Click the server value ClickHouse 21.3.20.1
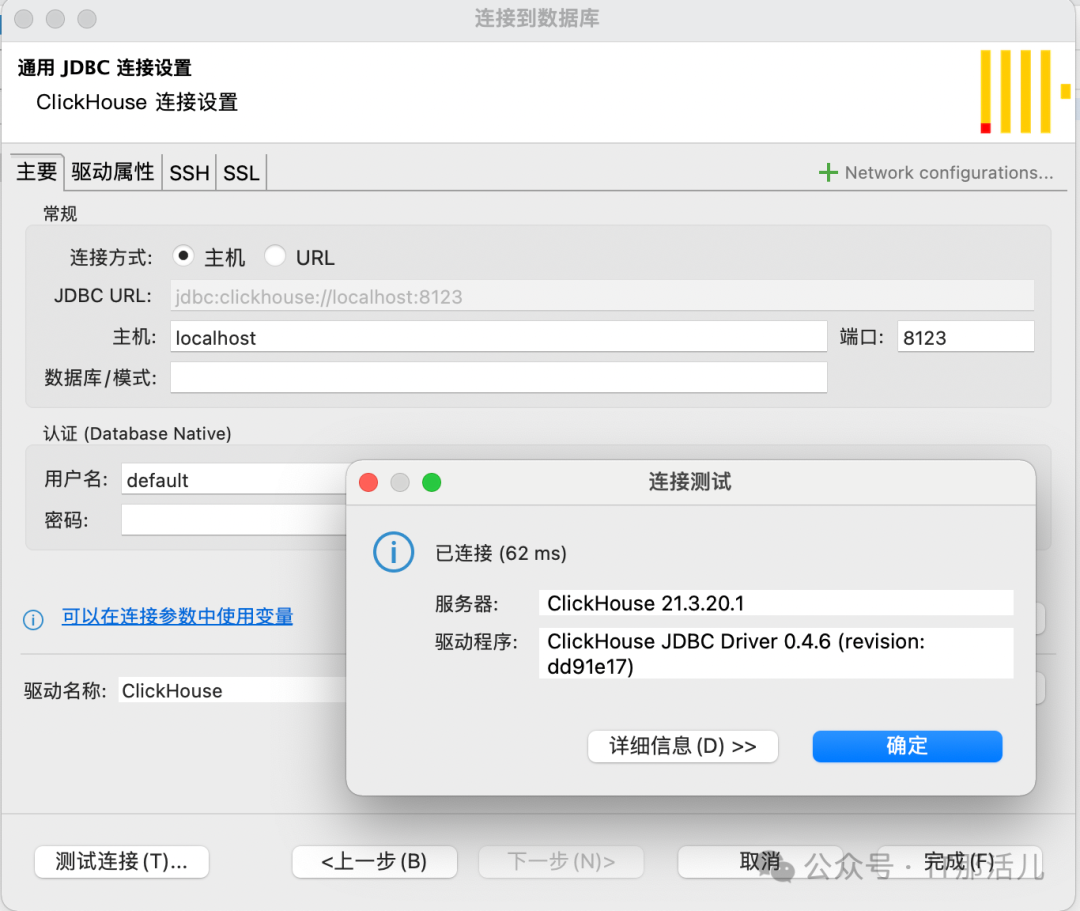 [776, 603]
